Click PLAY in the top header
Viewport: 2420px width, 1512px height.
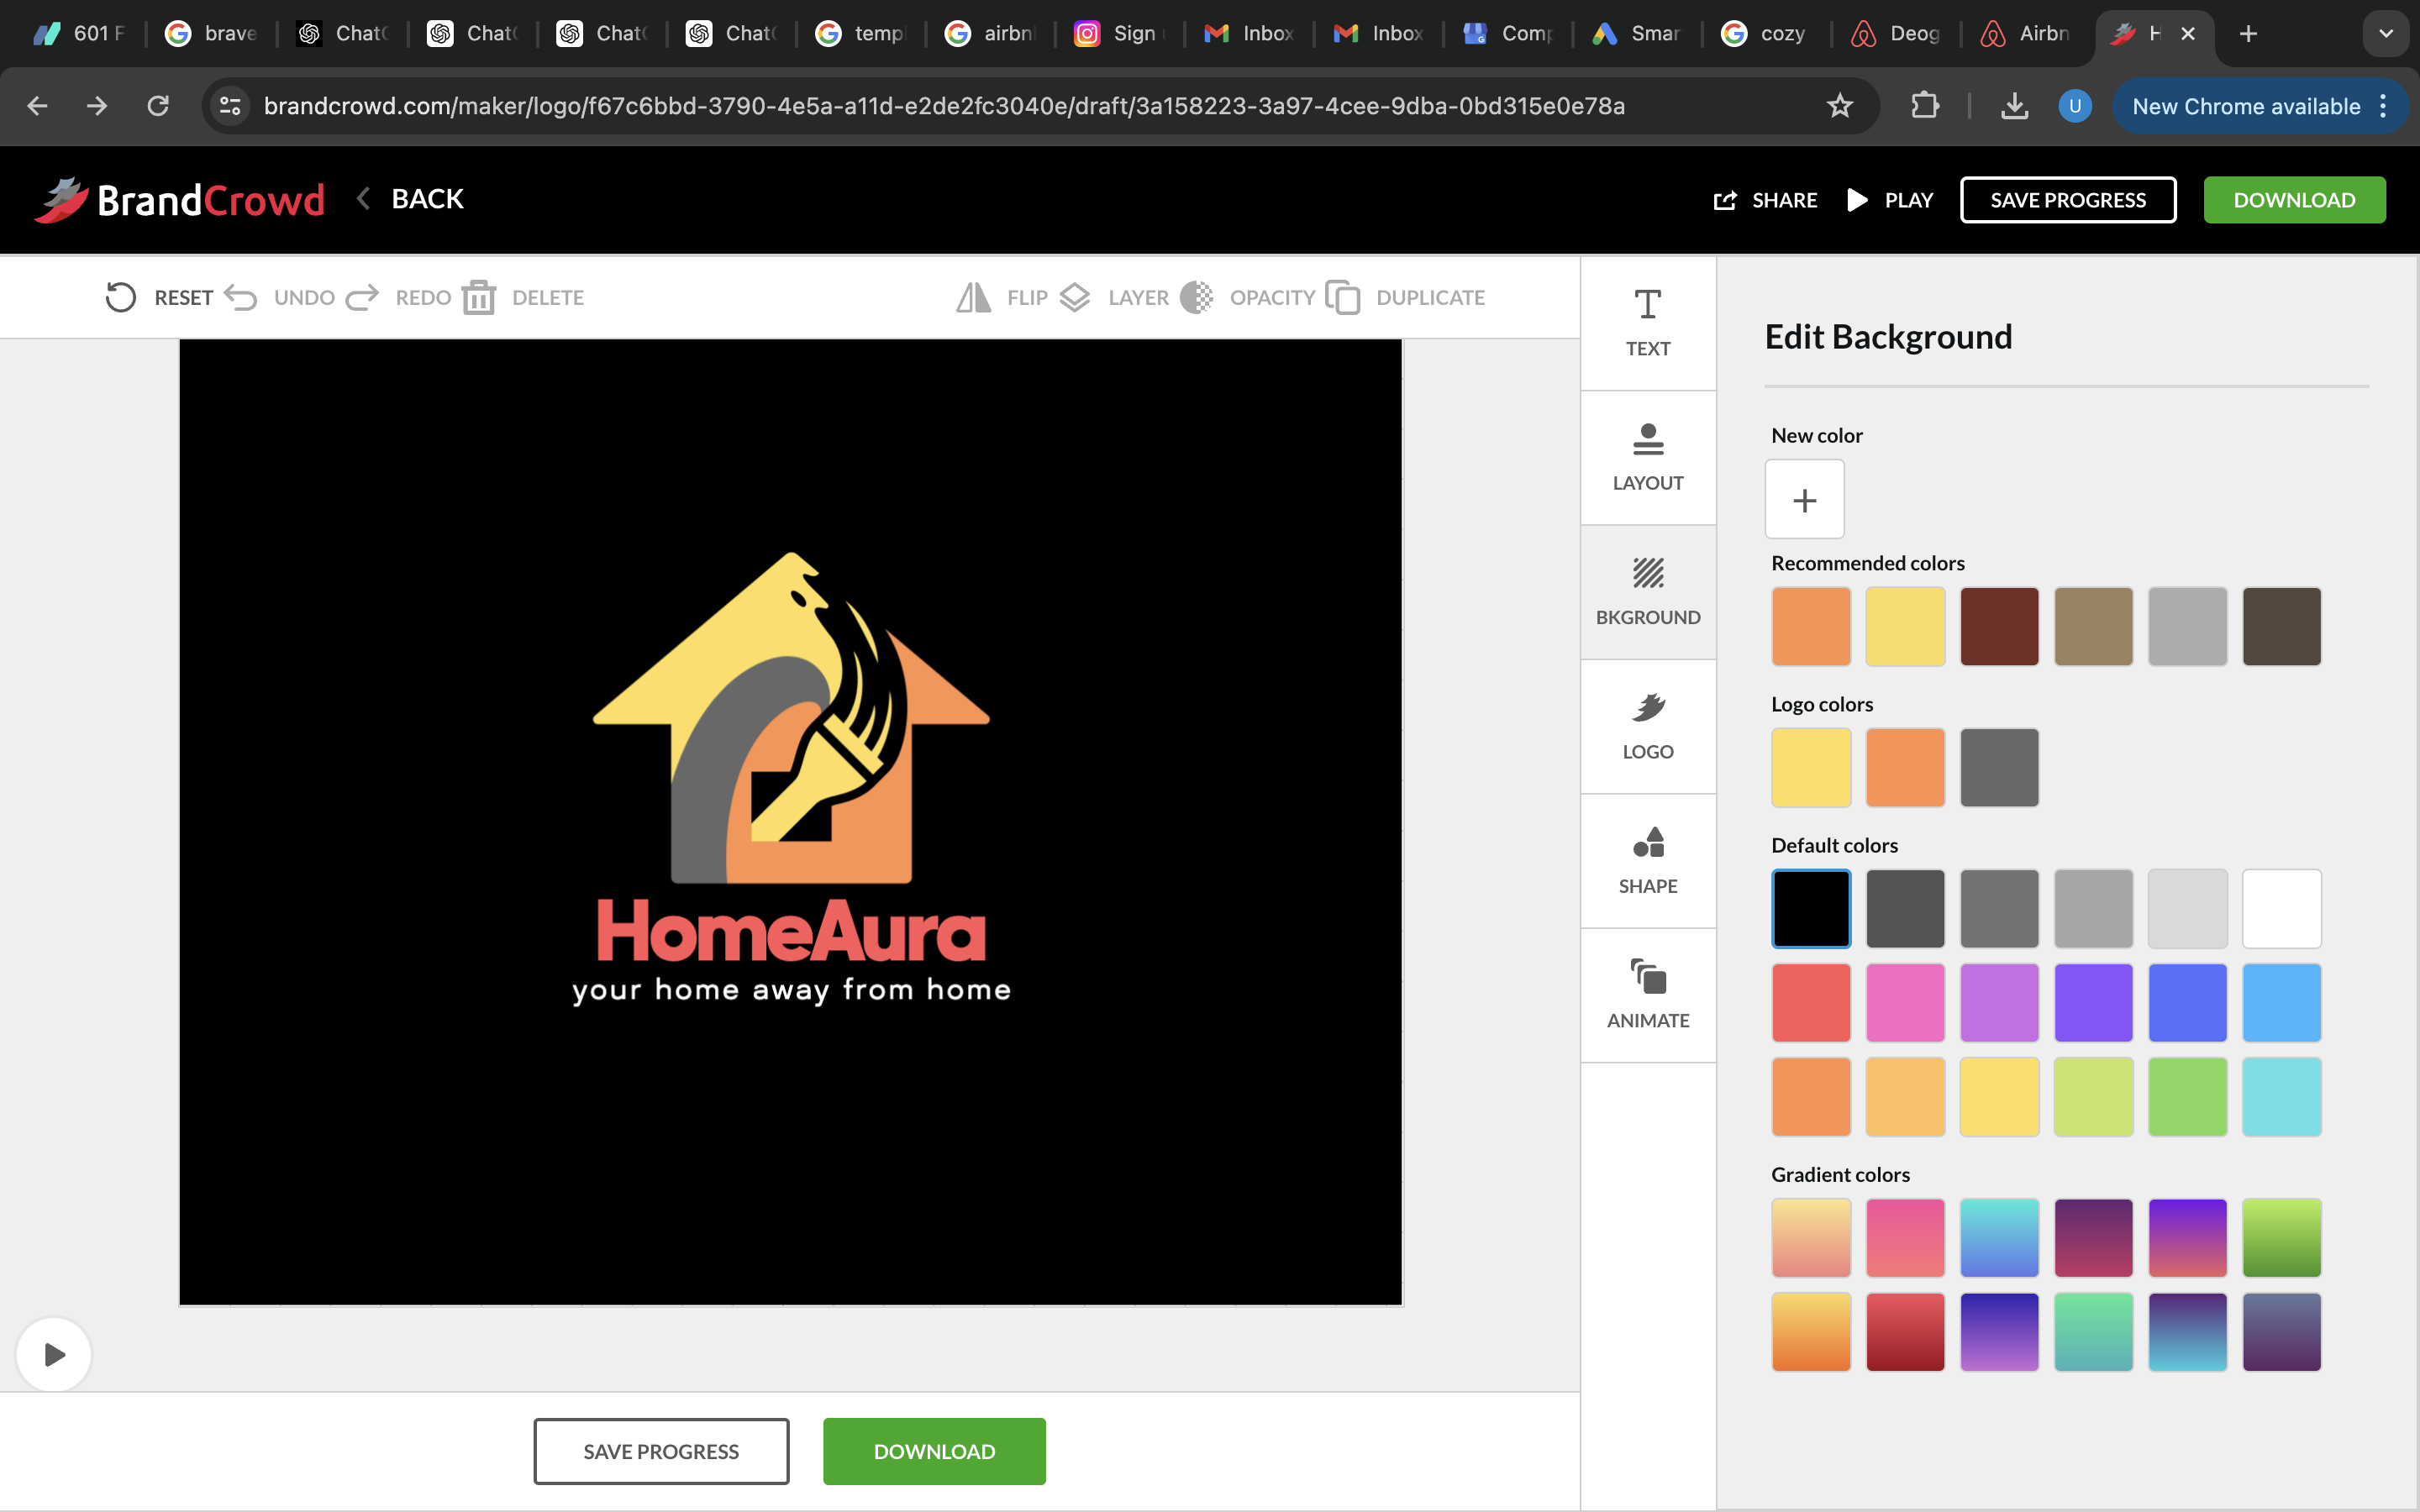click(1889, 200)
